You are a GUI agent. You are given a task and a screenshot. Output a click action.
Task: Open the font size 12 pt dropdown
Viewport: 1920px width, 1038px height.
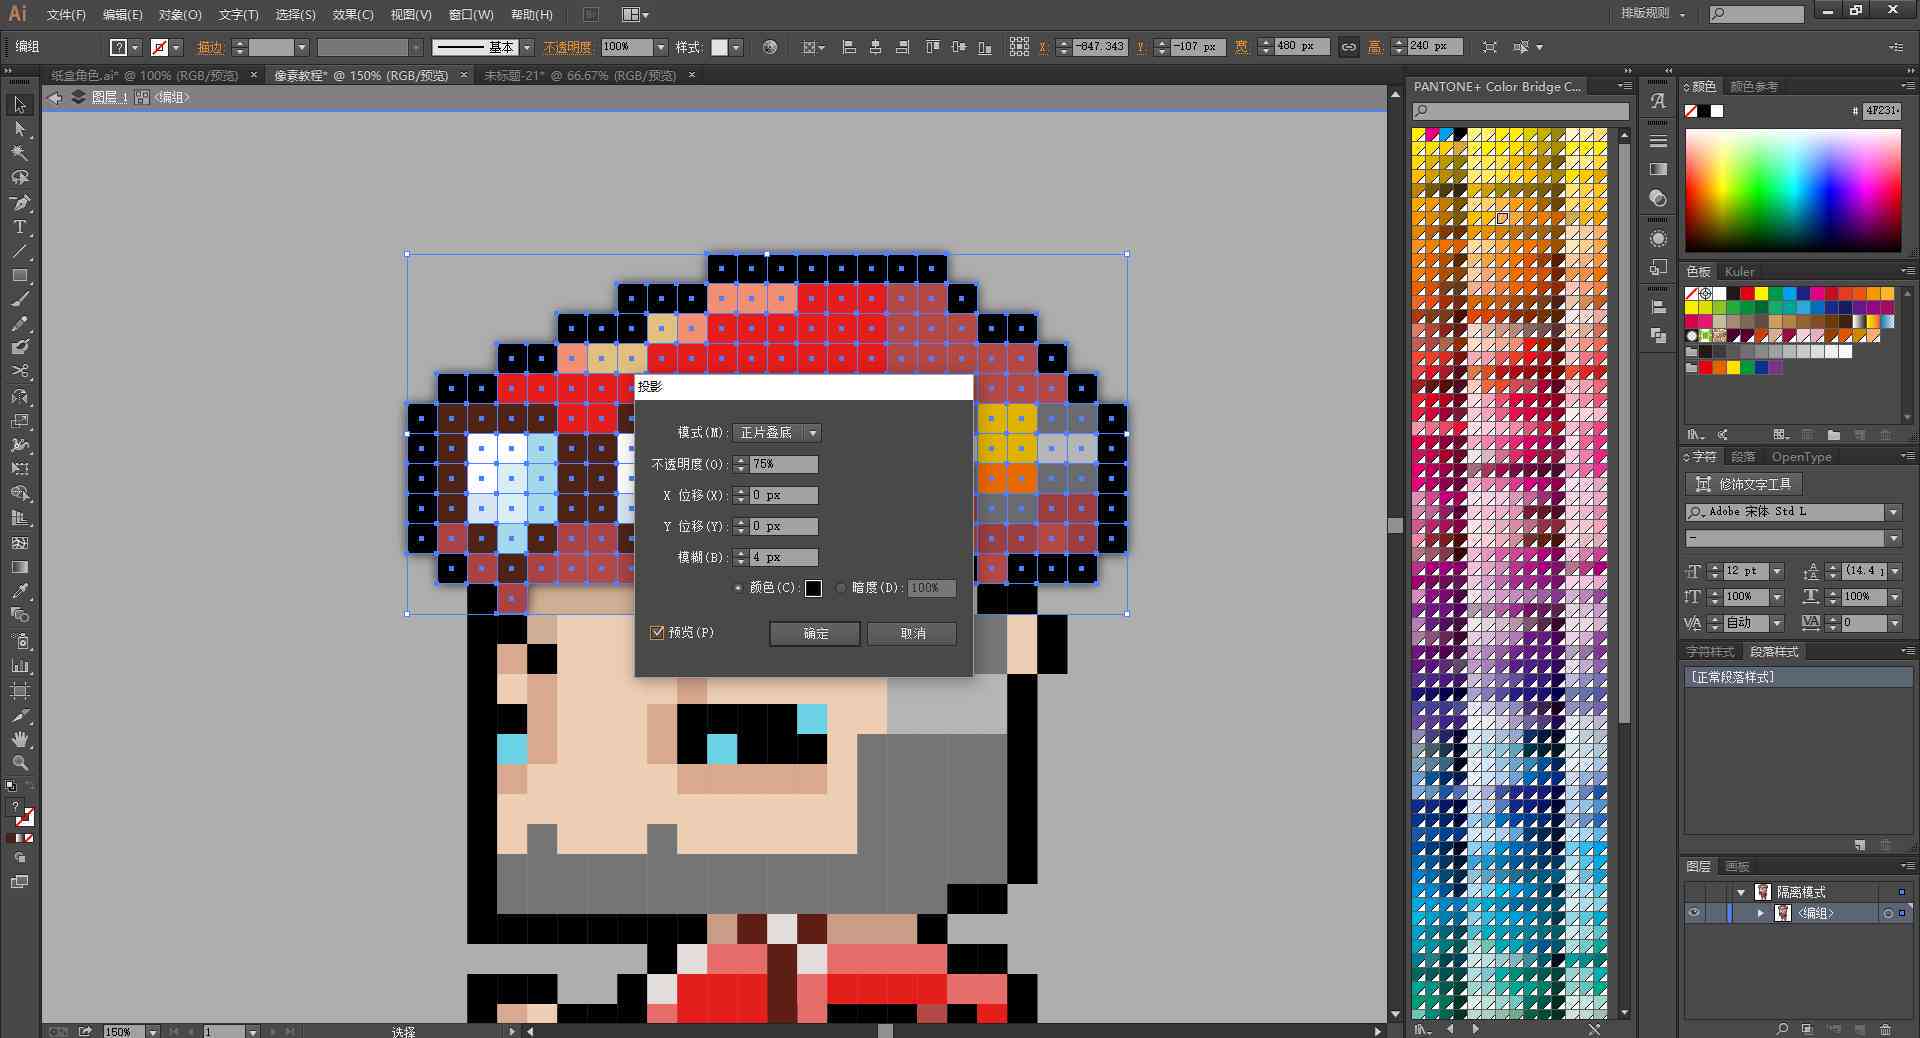coord(1777,571)
